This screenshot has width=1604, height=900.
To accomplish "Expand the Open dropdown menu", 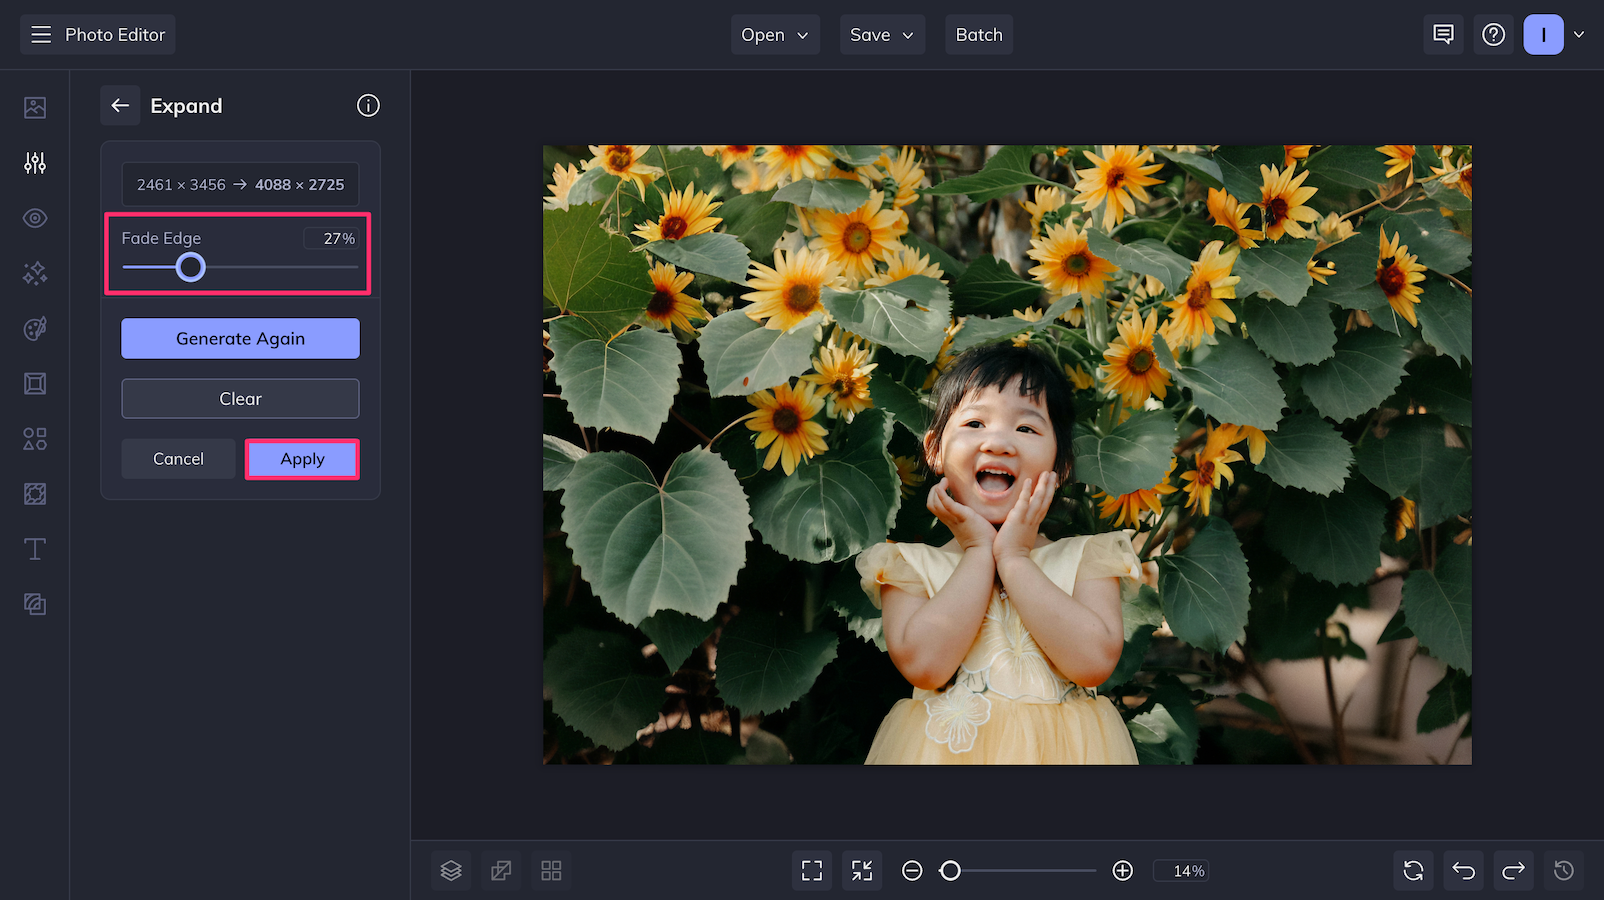I will 775,34.
